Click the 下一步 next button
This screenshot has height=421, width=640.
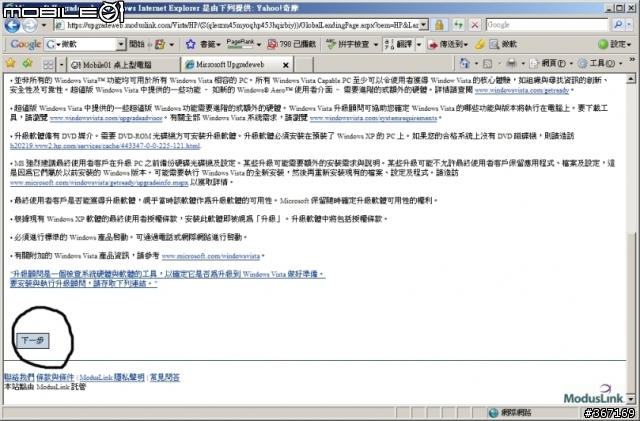tap(33, 341)
